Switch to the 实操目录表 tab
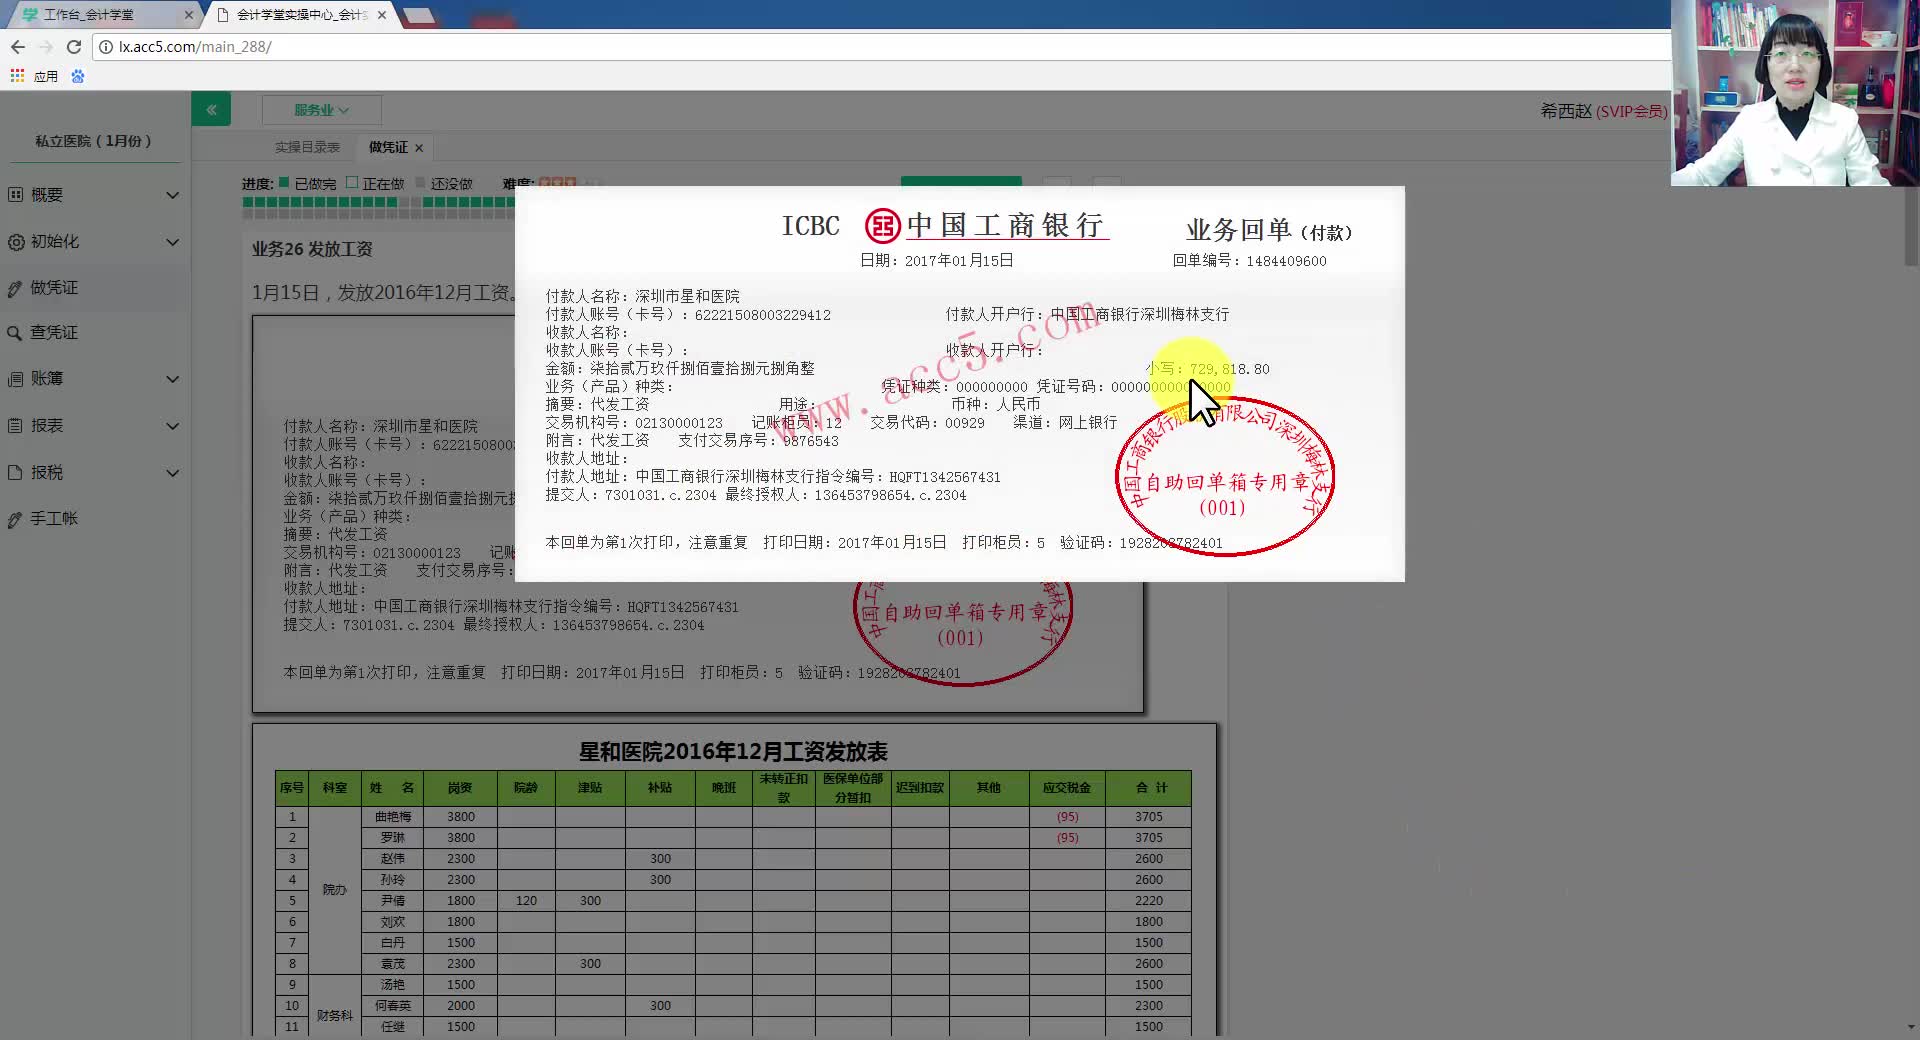Viewport: 1920px width, 1040px height. pyautogui.click(x=307, y=147)
